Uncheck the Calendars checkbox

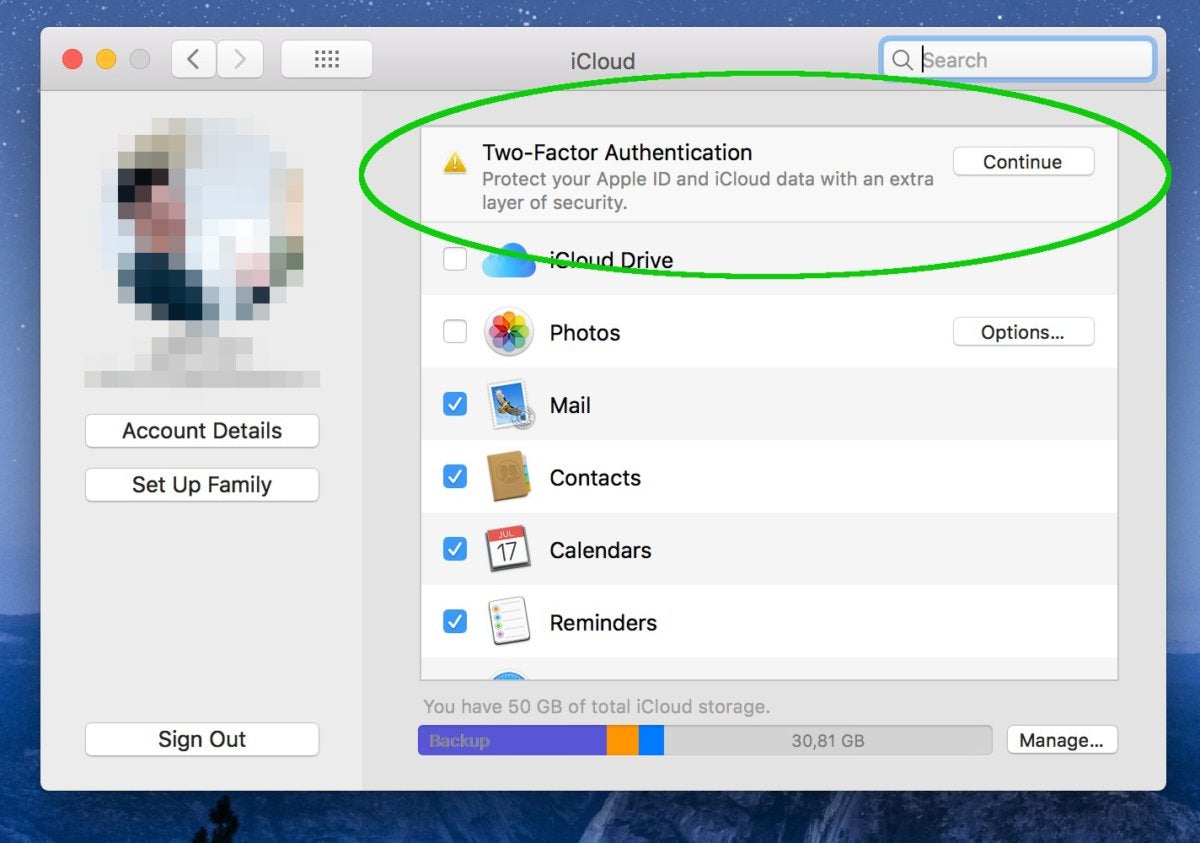pos(455,549)
